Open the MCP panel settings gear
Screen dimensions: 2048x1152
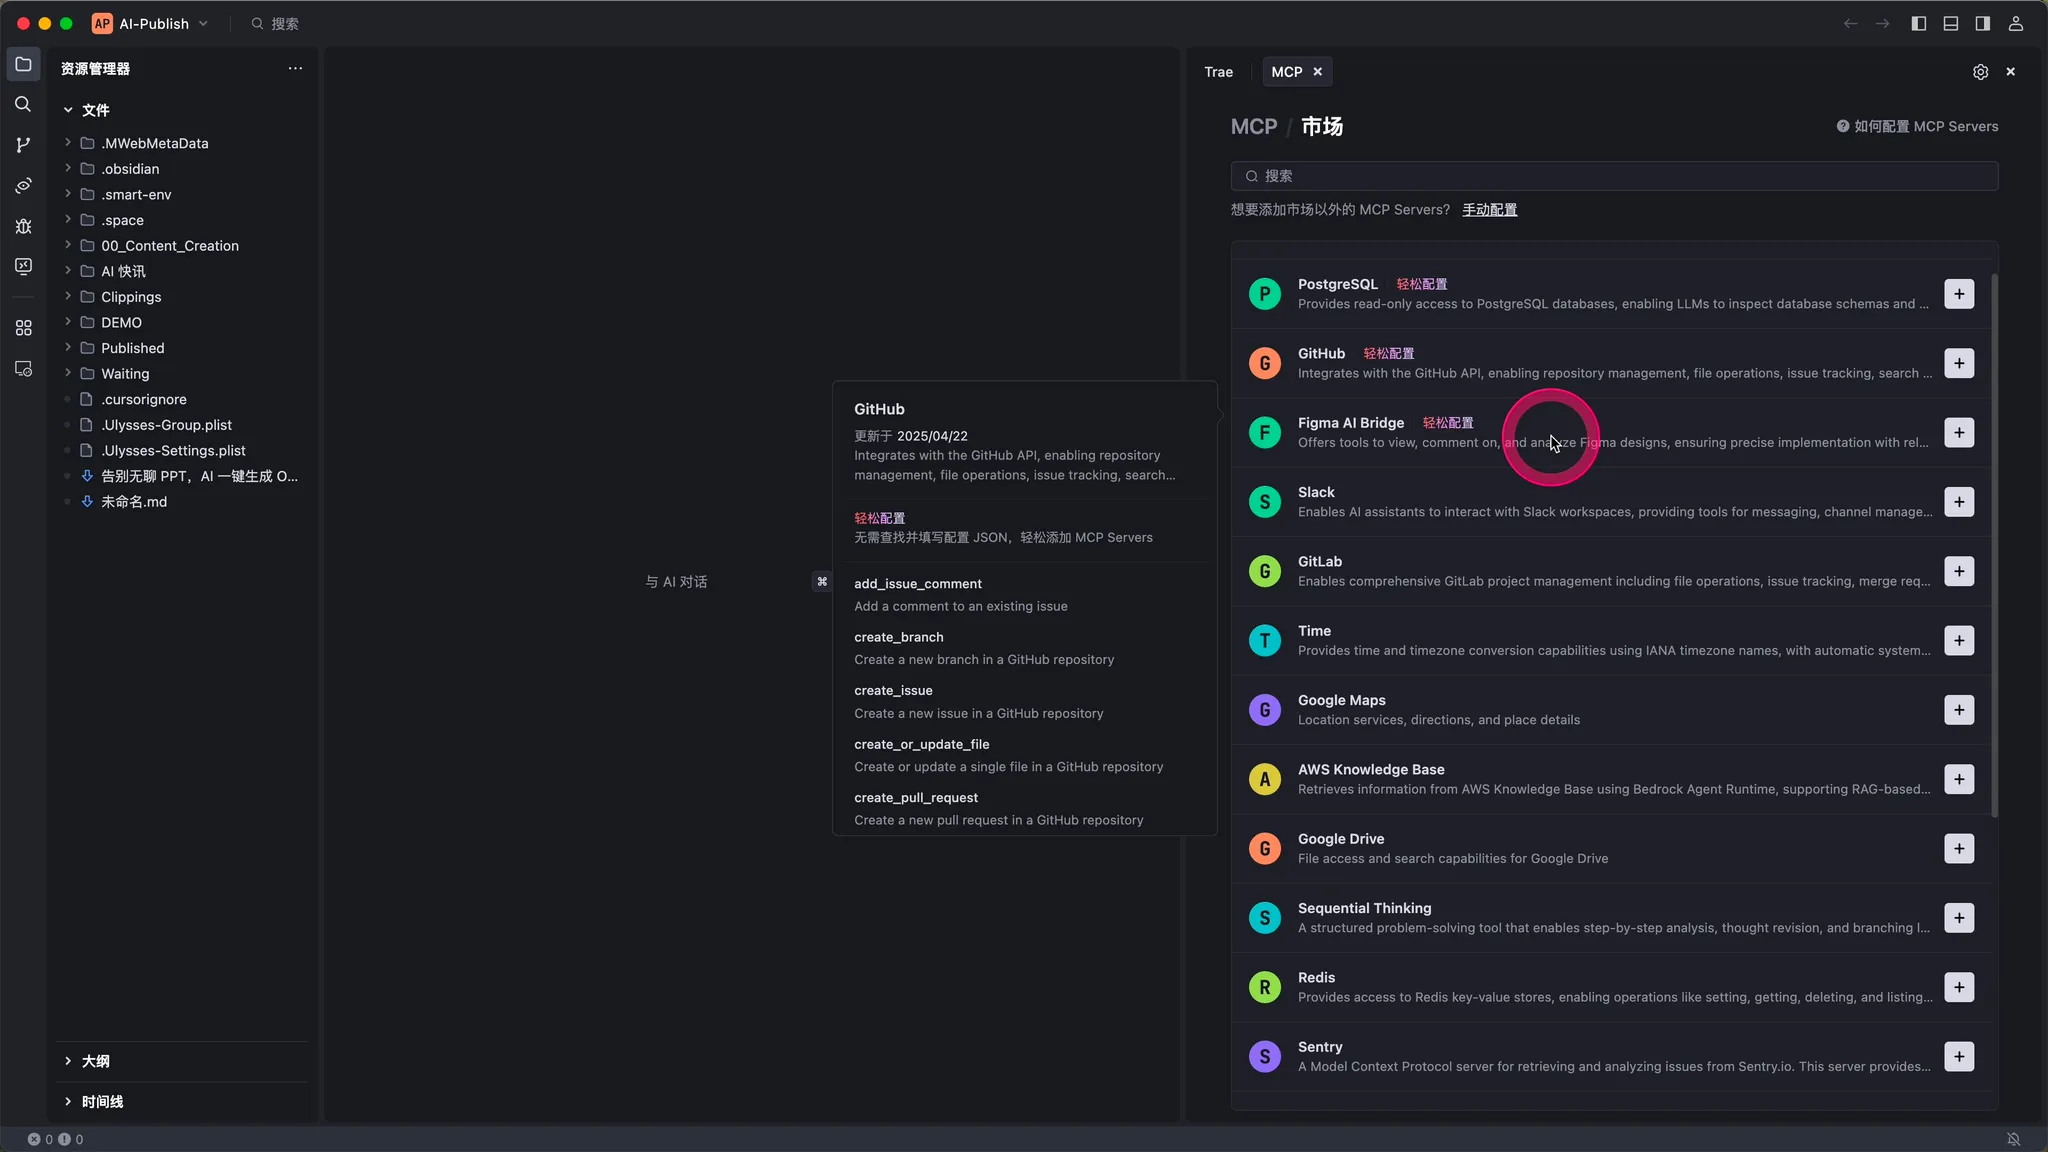tap(1980, 72)
